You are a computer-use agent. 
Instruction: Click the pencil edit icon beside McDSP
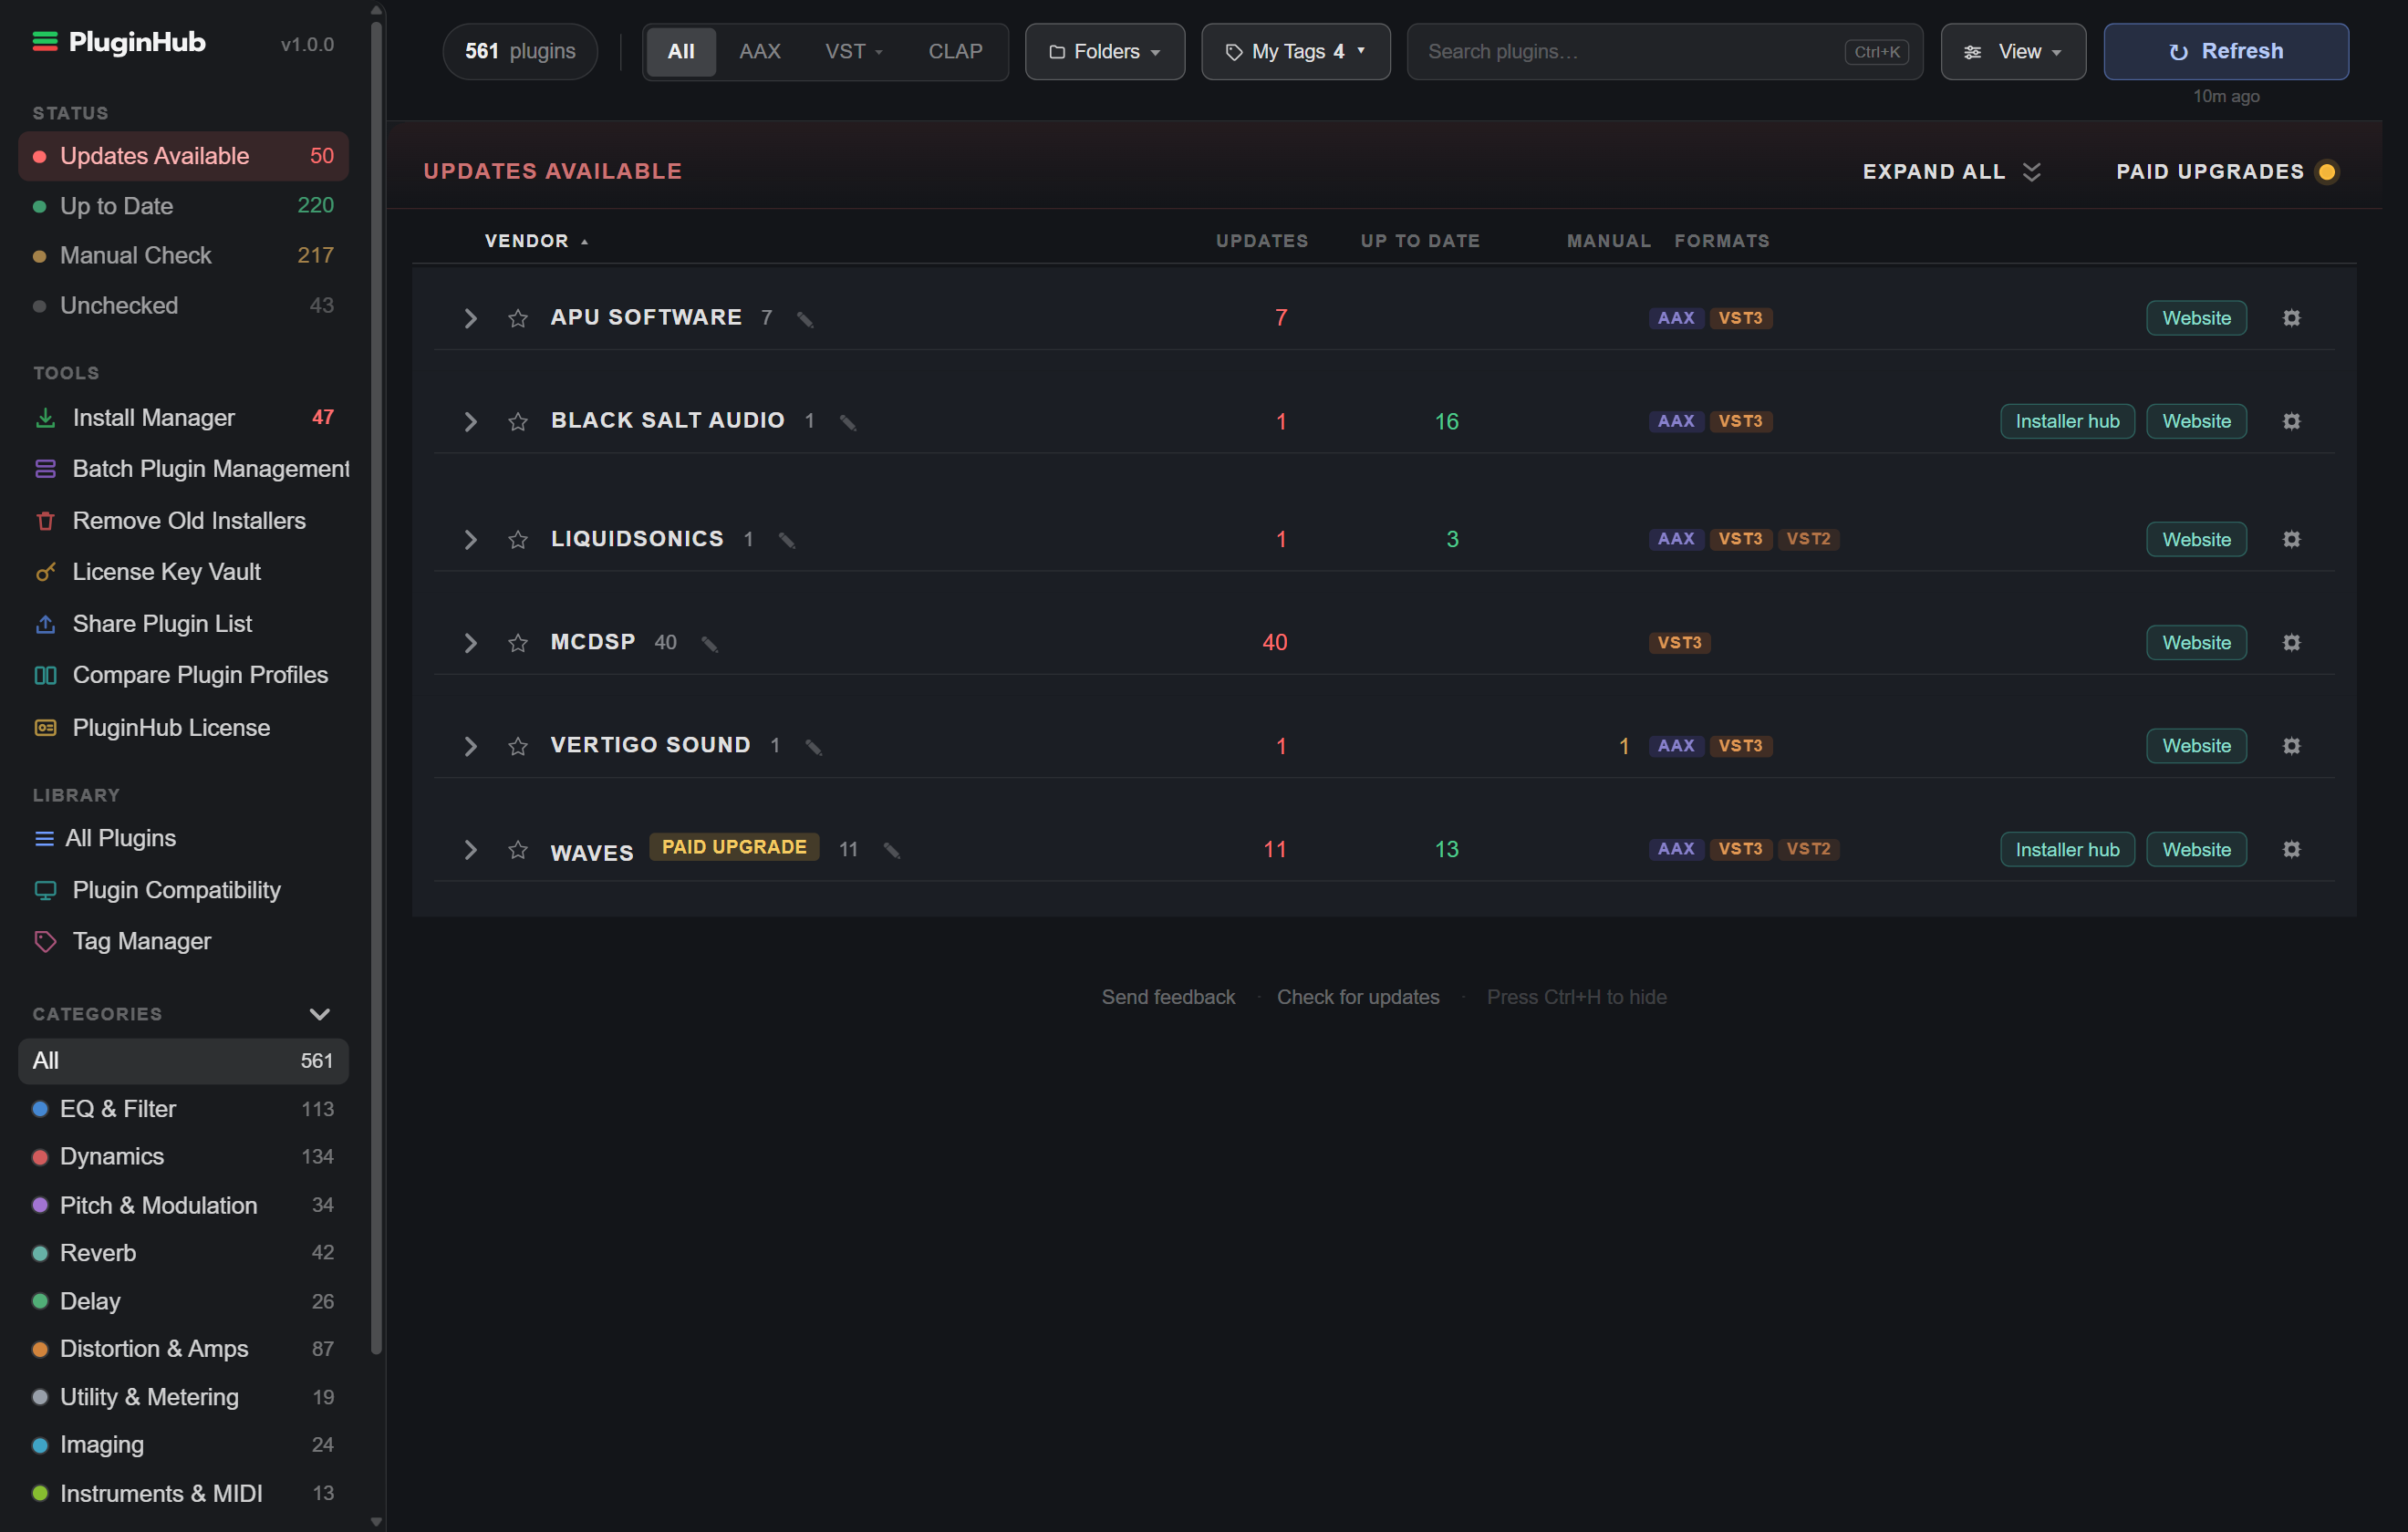click(x=710, y=643)
